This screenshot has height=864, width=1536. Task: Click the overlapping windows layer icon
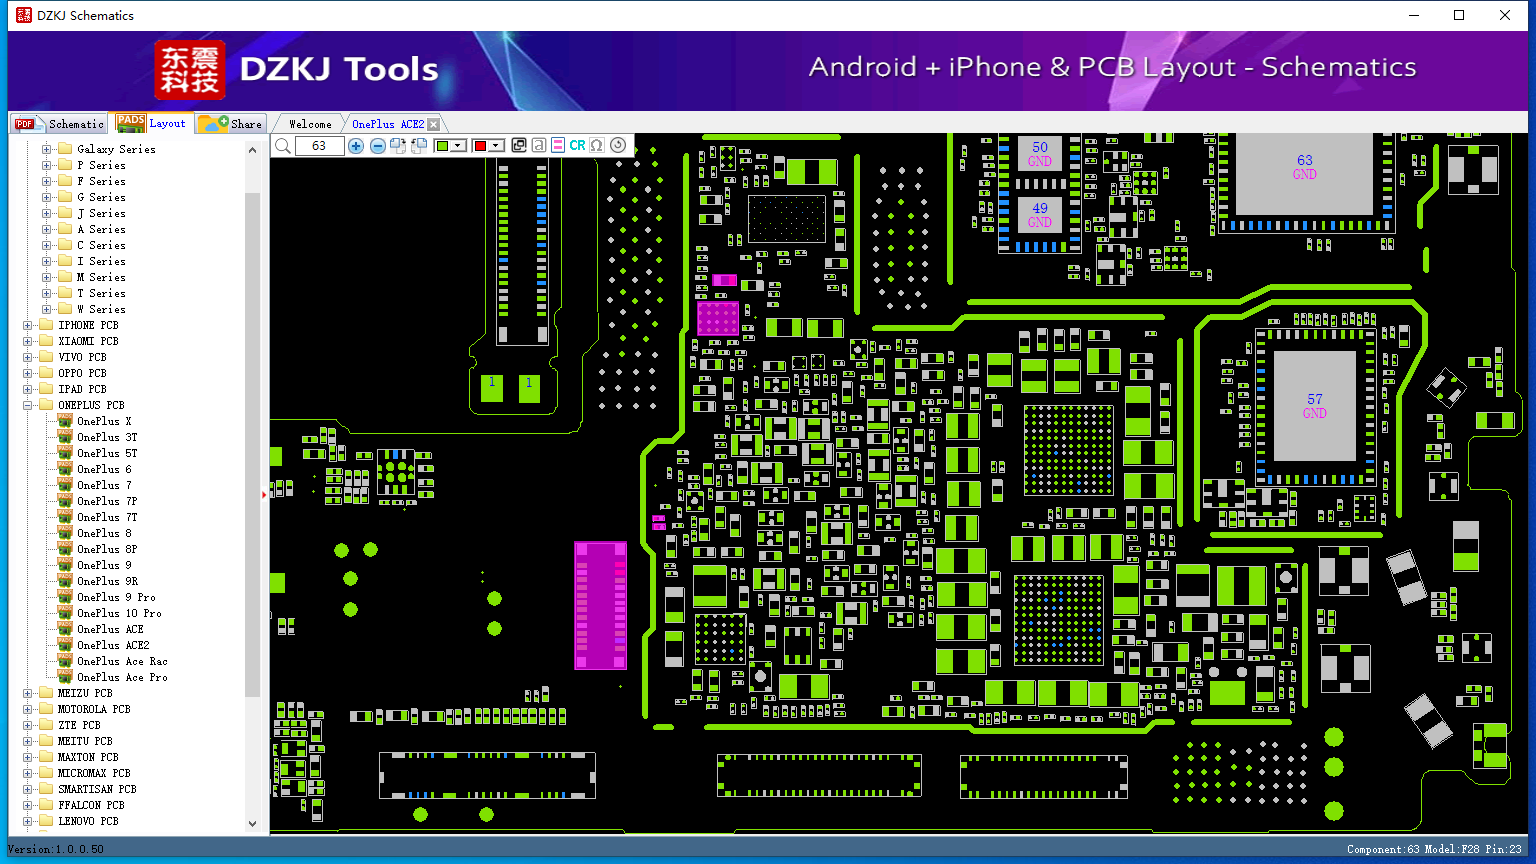click(x=519, y=146)
